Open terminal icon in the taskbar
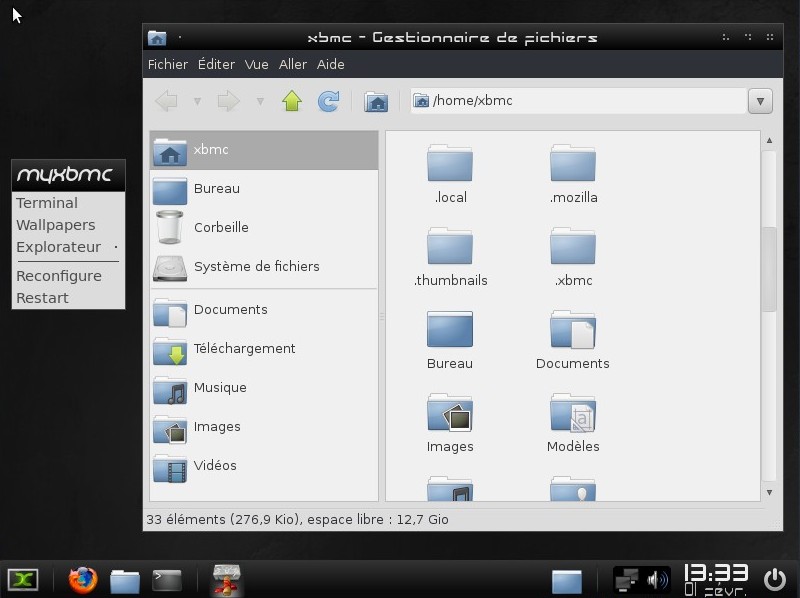The image size is (800, 598). pyautogui.click(x=167, y=580)
